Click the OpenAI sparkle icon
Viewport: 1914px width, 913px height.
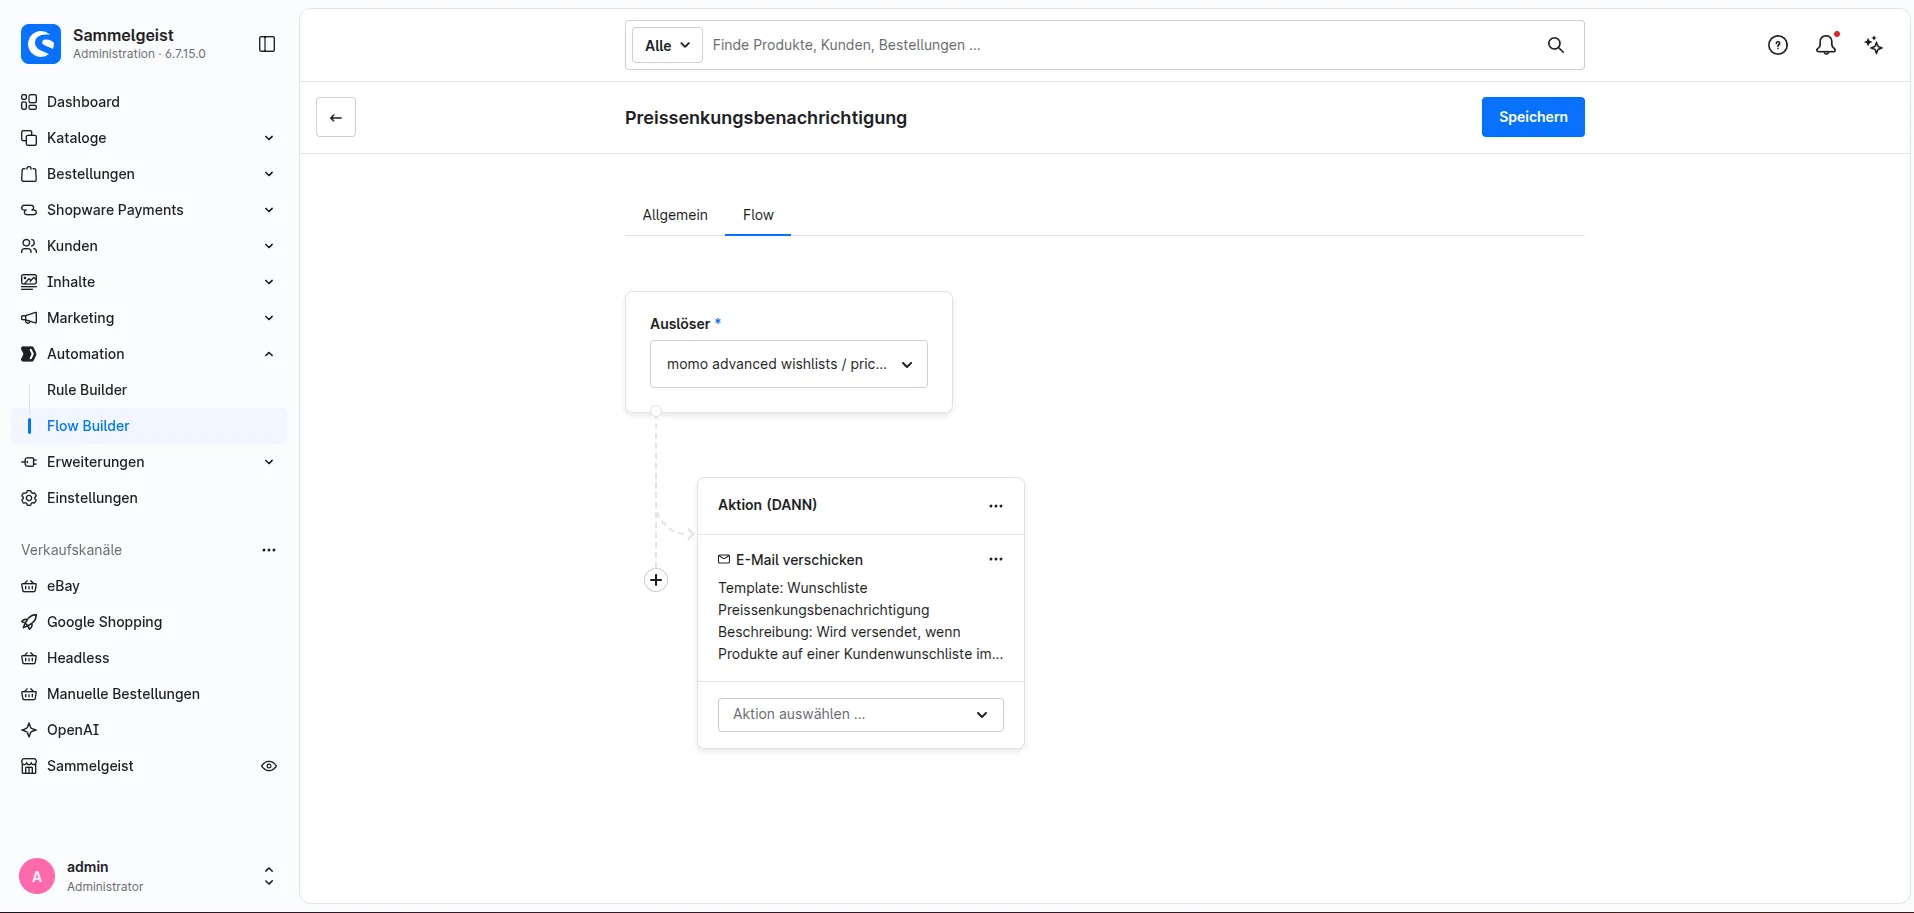[x=29, y=730]
